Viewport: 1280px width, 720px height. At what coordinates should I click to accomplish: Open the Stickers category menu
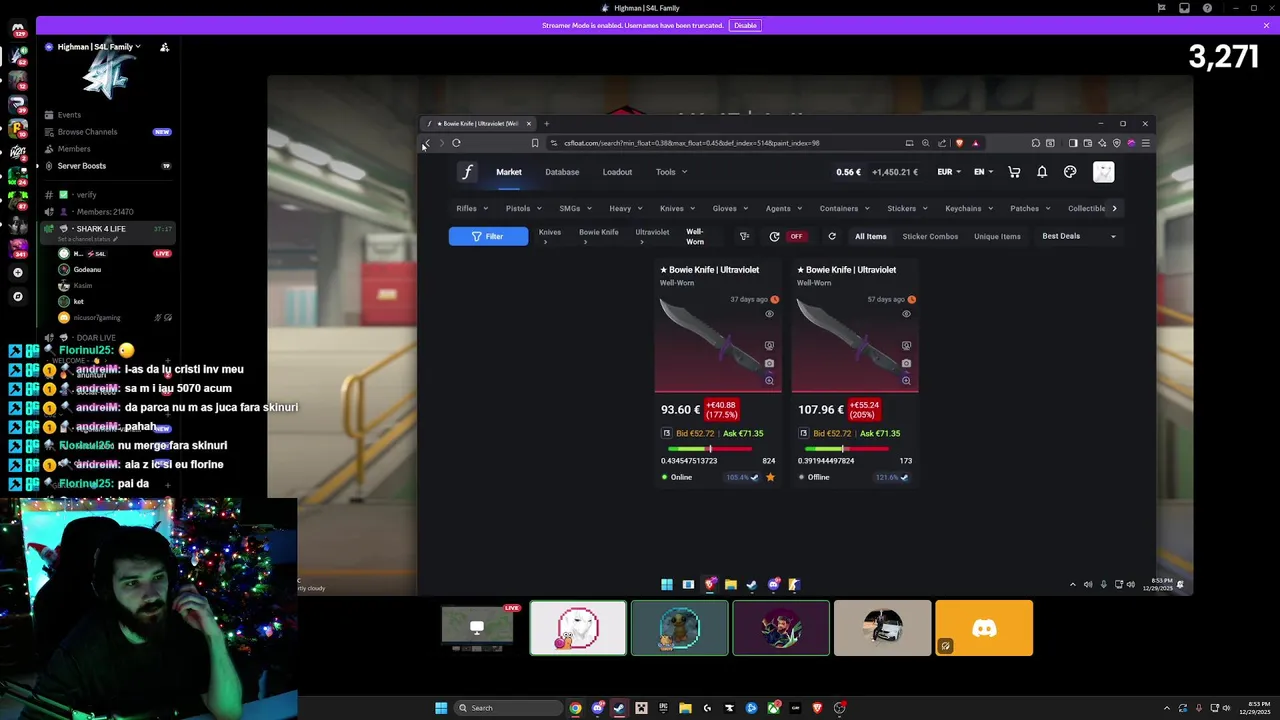[907, 208]
